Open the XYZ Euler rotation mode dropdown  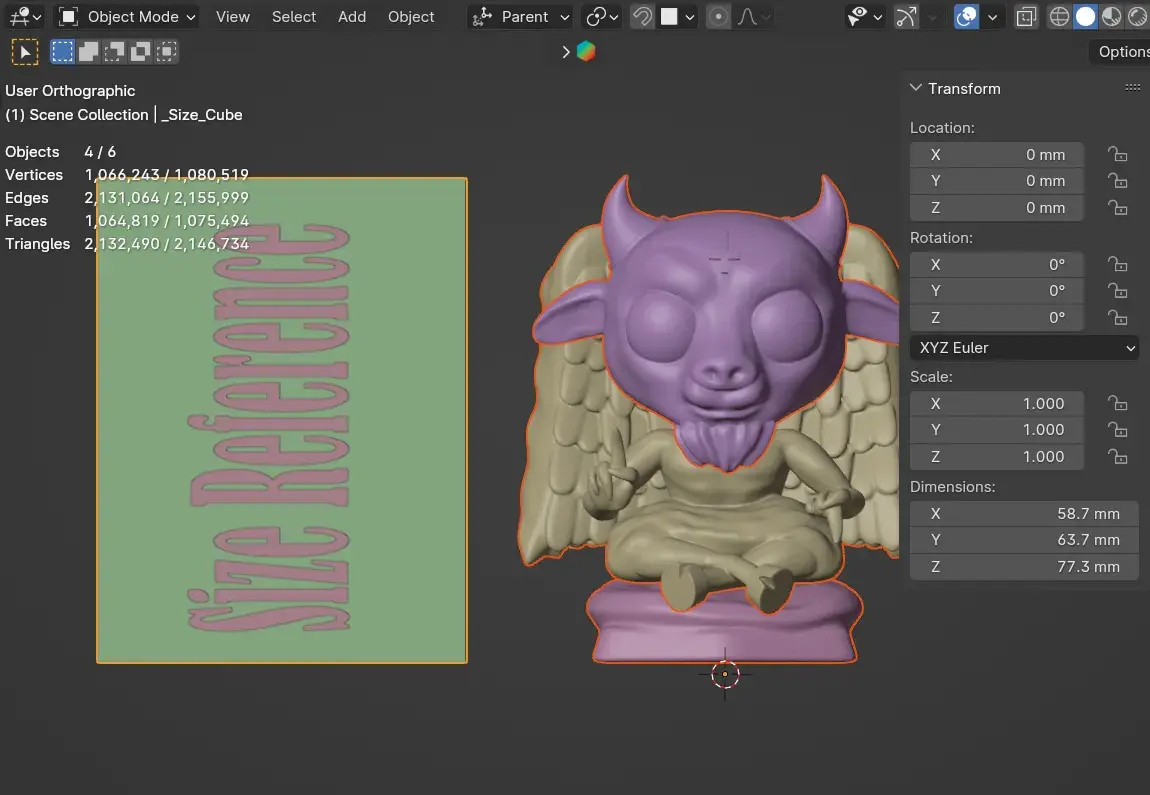[1024, 348]
